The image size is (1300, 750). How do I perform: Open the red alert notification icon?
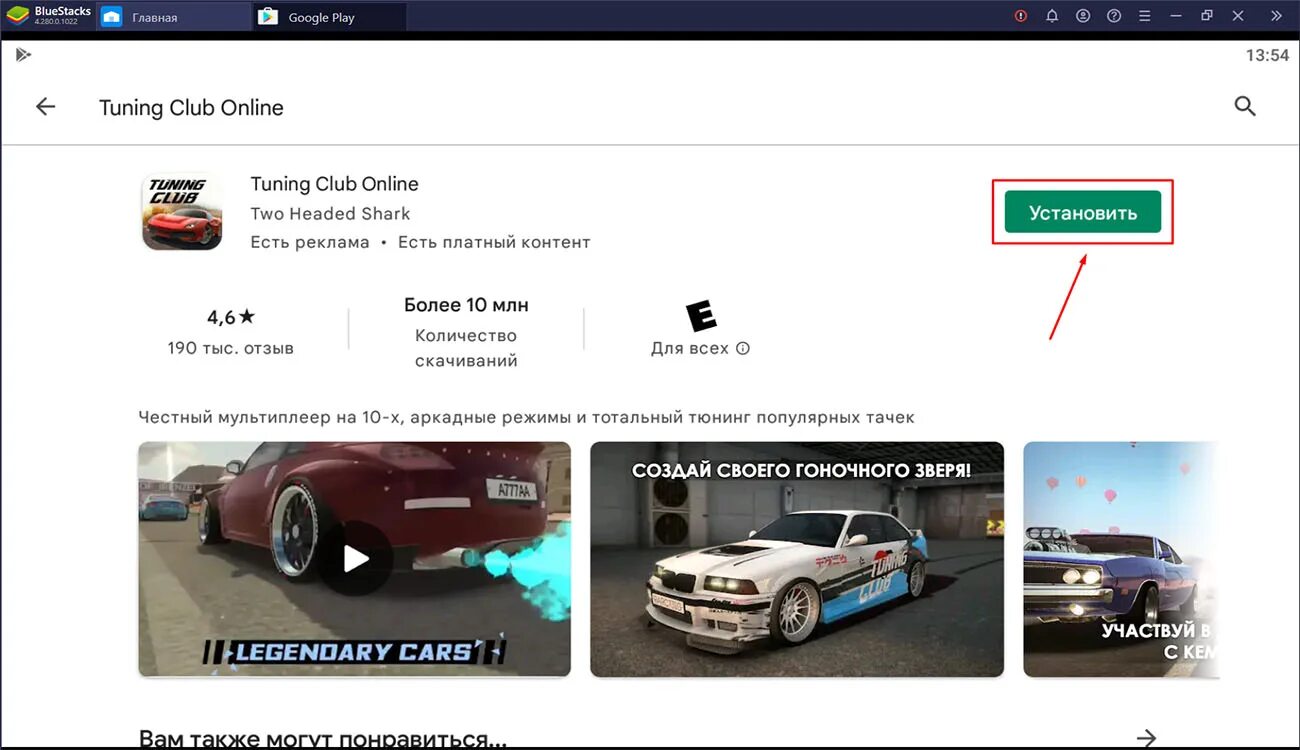tap(1021, 16)
